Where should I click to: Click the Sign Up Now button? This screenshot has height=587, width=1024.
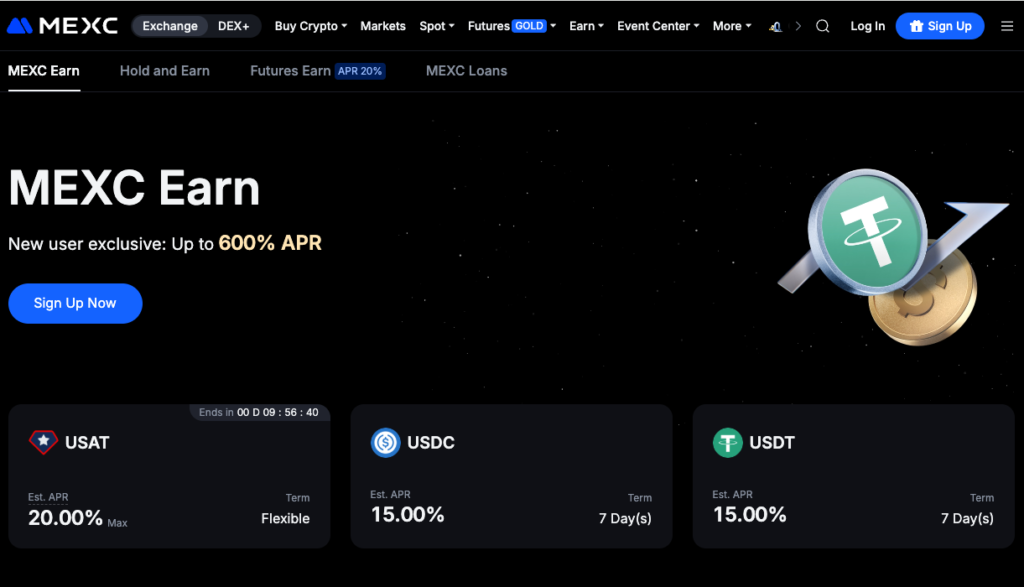75,303
